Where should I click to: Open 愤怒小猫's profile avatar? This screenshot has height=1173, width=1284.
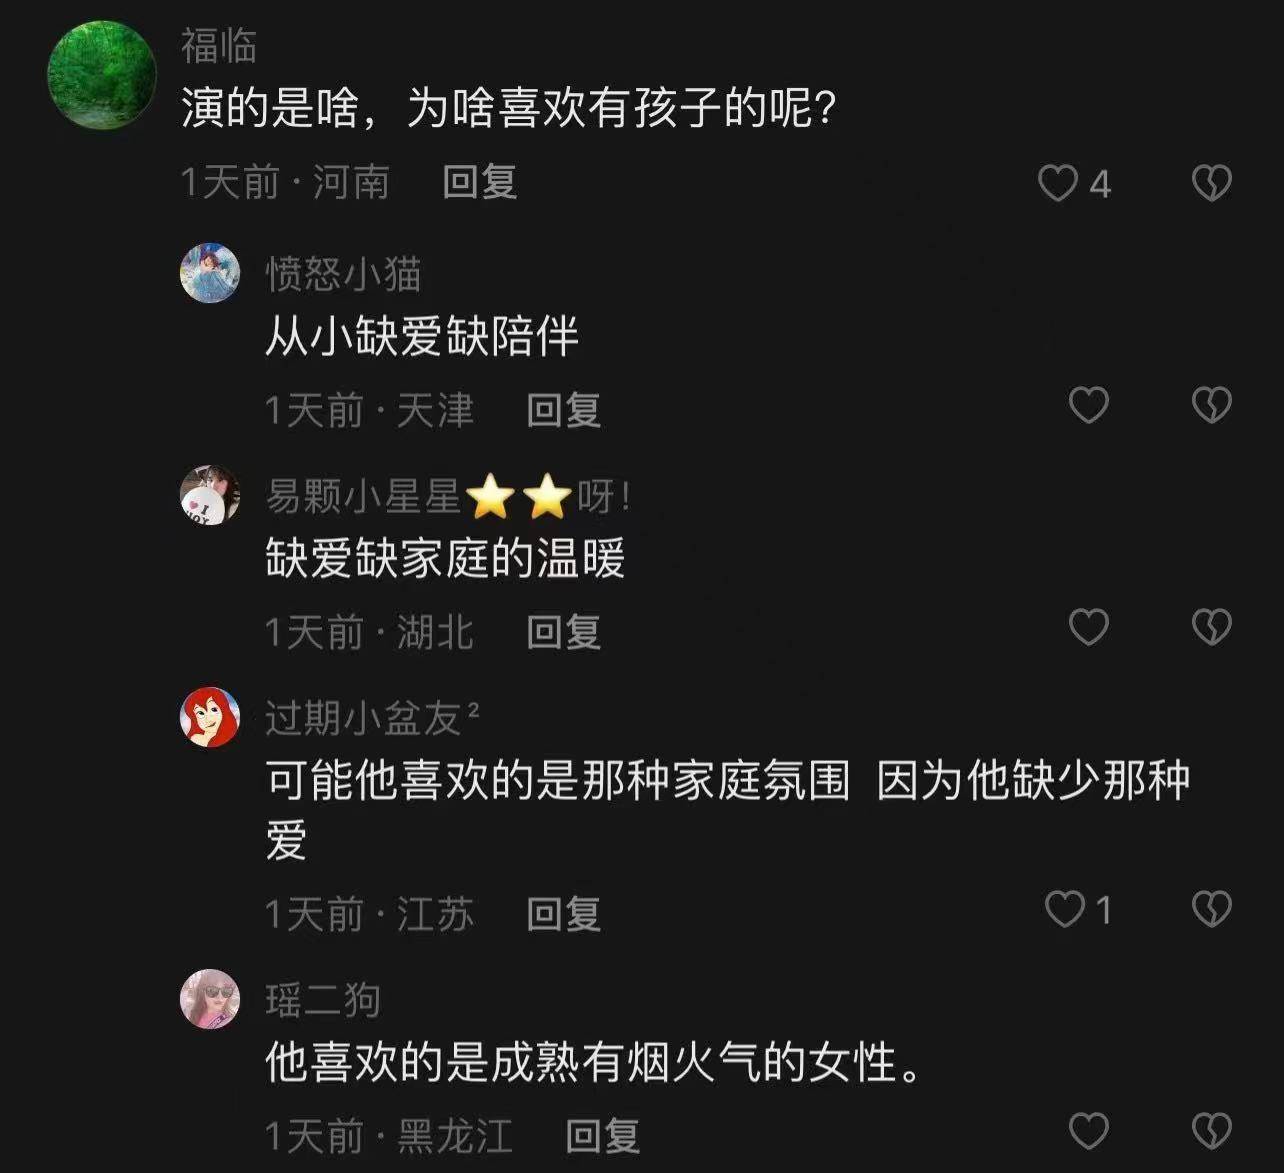click(x=210, y=273)
